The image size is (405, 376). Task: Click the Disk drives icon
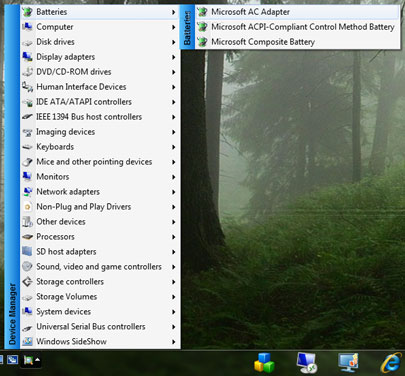(x=27, y=42)
